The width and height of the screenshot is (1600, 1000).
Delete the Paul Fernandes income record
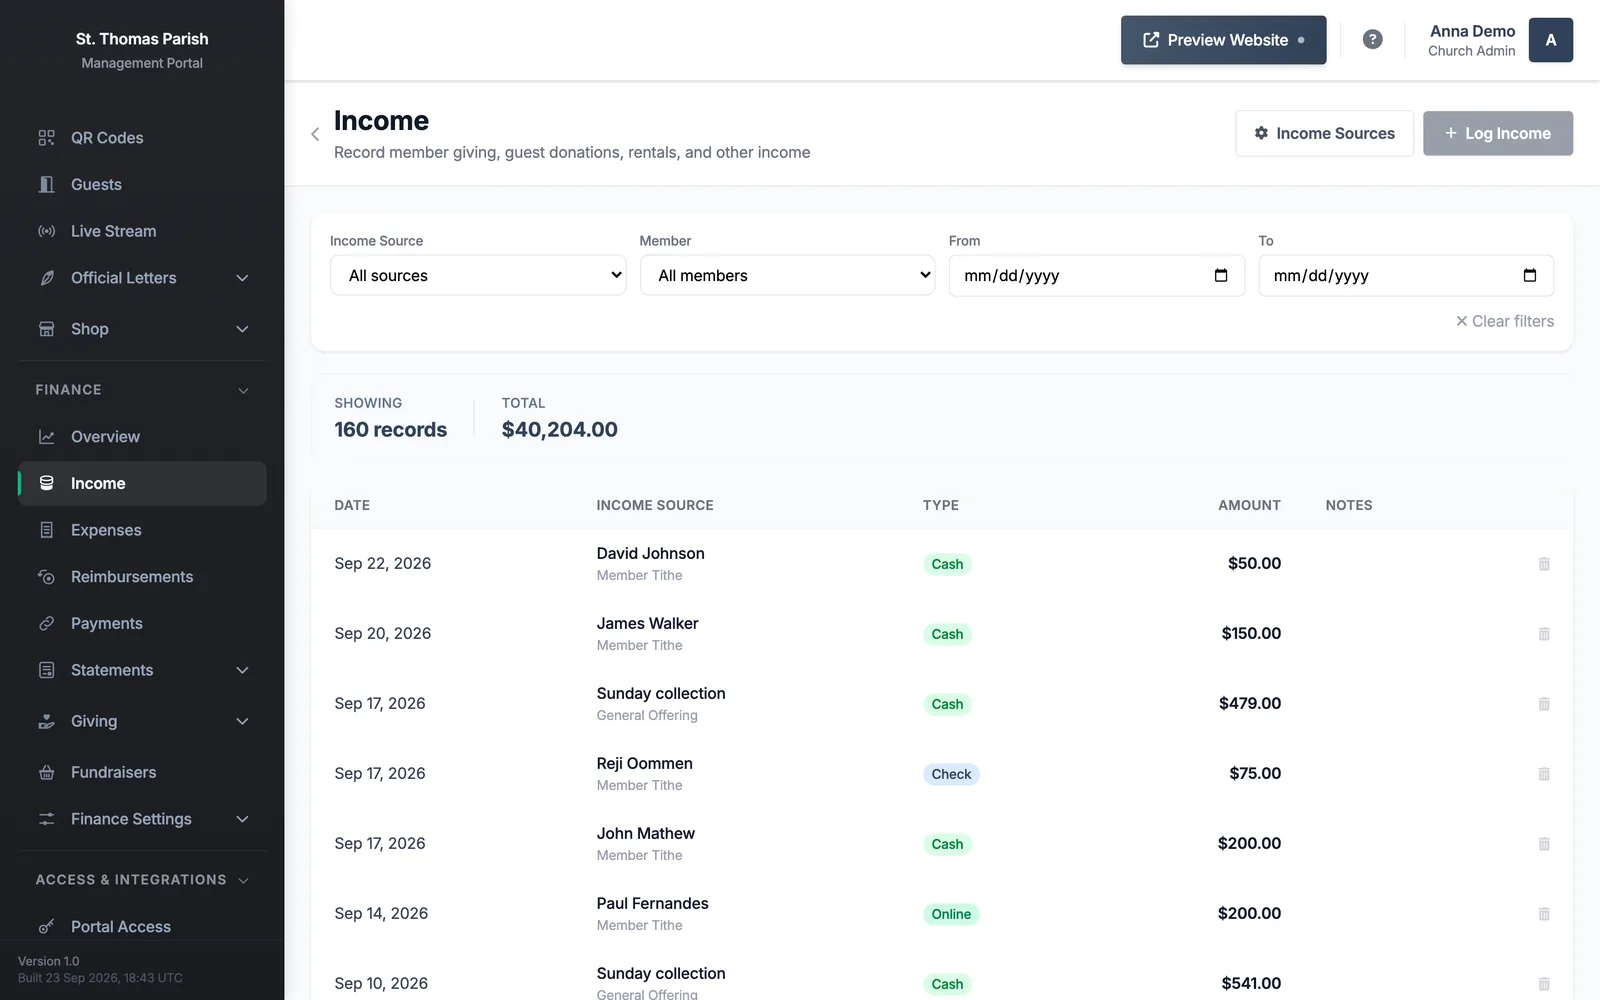[1544, 914]
